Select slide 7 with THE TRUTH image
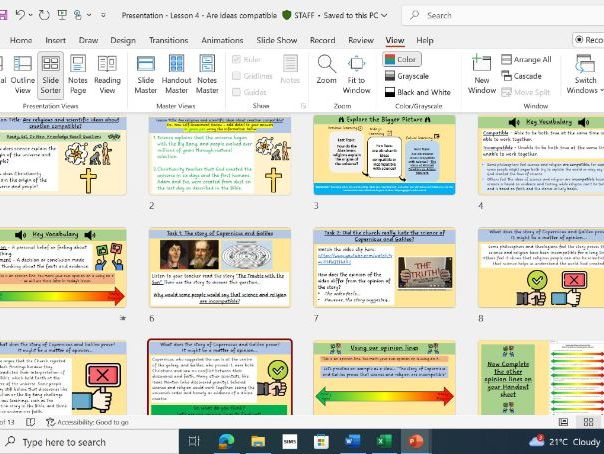 [384, 268]
